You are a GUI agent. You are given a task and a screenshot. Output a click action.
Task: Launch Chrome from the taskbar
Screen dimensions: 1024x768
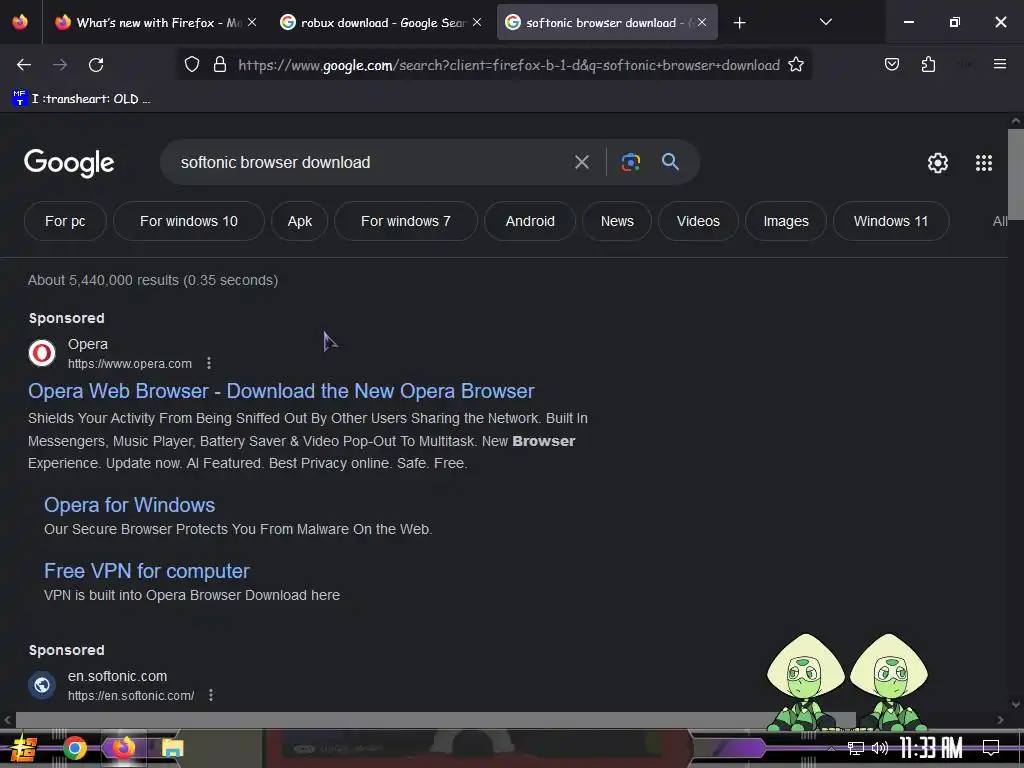tap(74, 748)
